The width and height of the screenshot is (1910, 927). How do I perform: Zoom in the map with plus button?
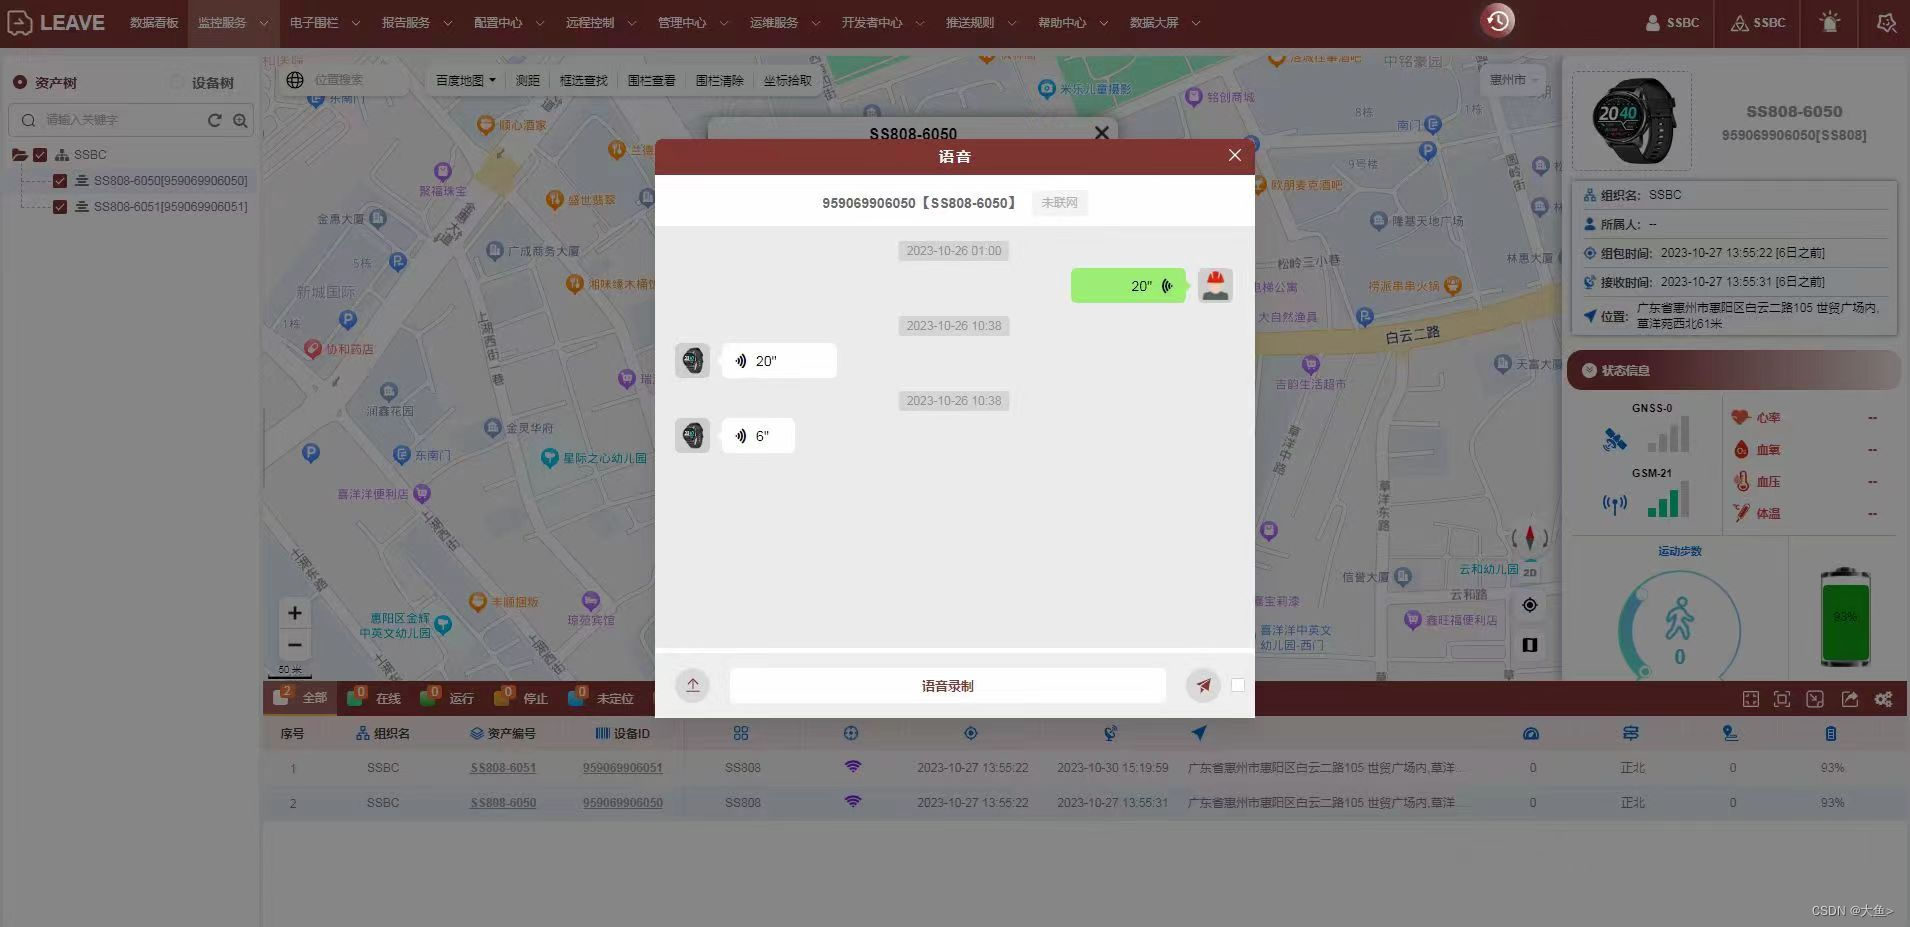[295, 613]
